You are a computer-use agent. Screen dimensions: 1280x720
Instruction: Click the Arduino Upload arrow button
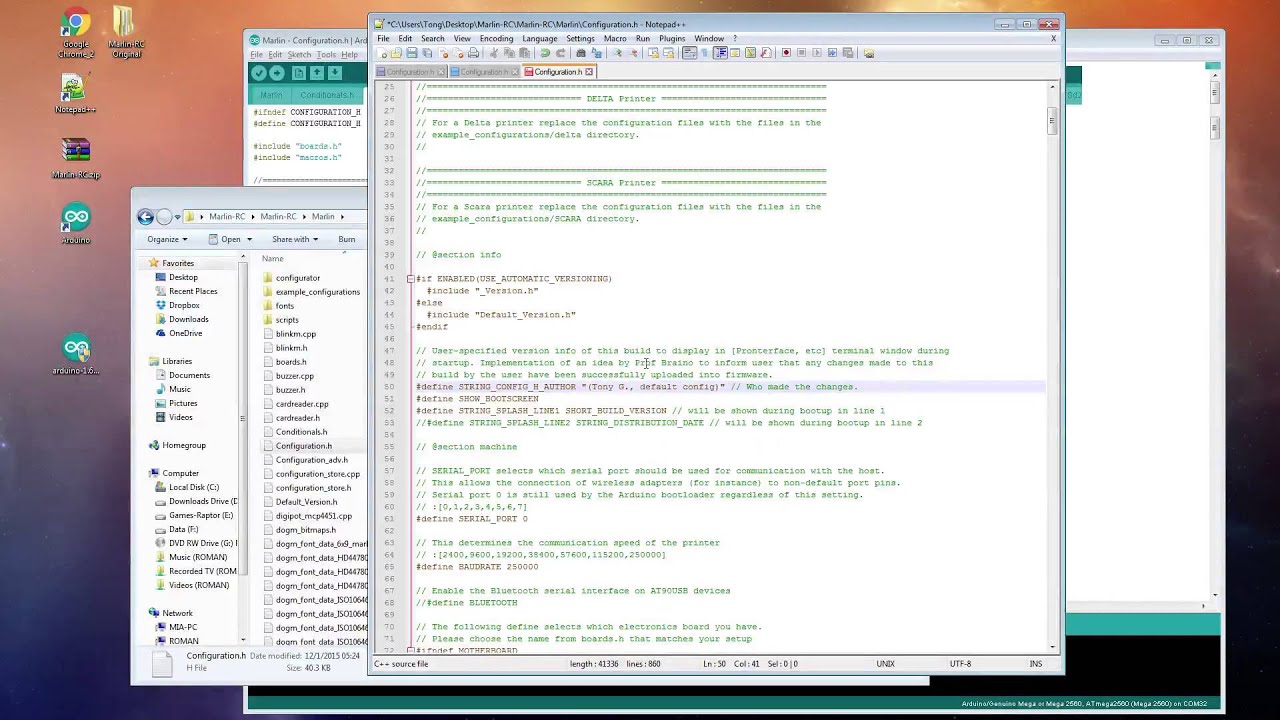point(277,73)
